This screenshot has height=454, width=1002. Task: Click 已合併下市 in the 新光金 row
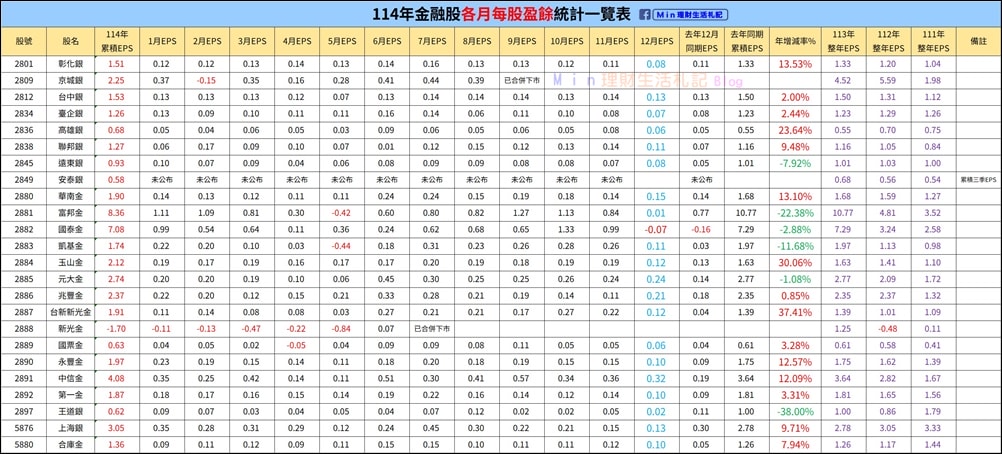(433, 329)
